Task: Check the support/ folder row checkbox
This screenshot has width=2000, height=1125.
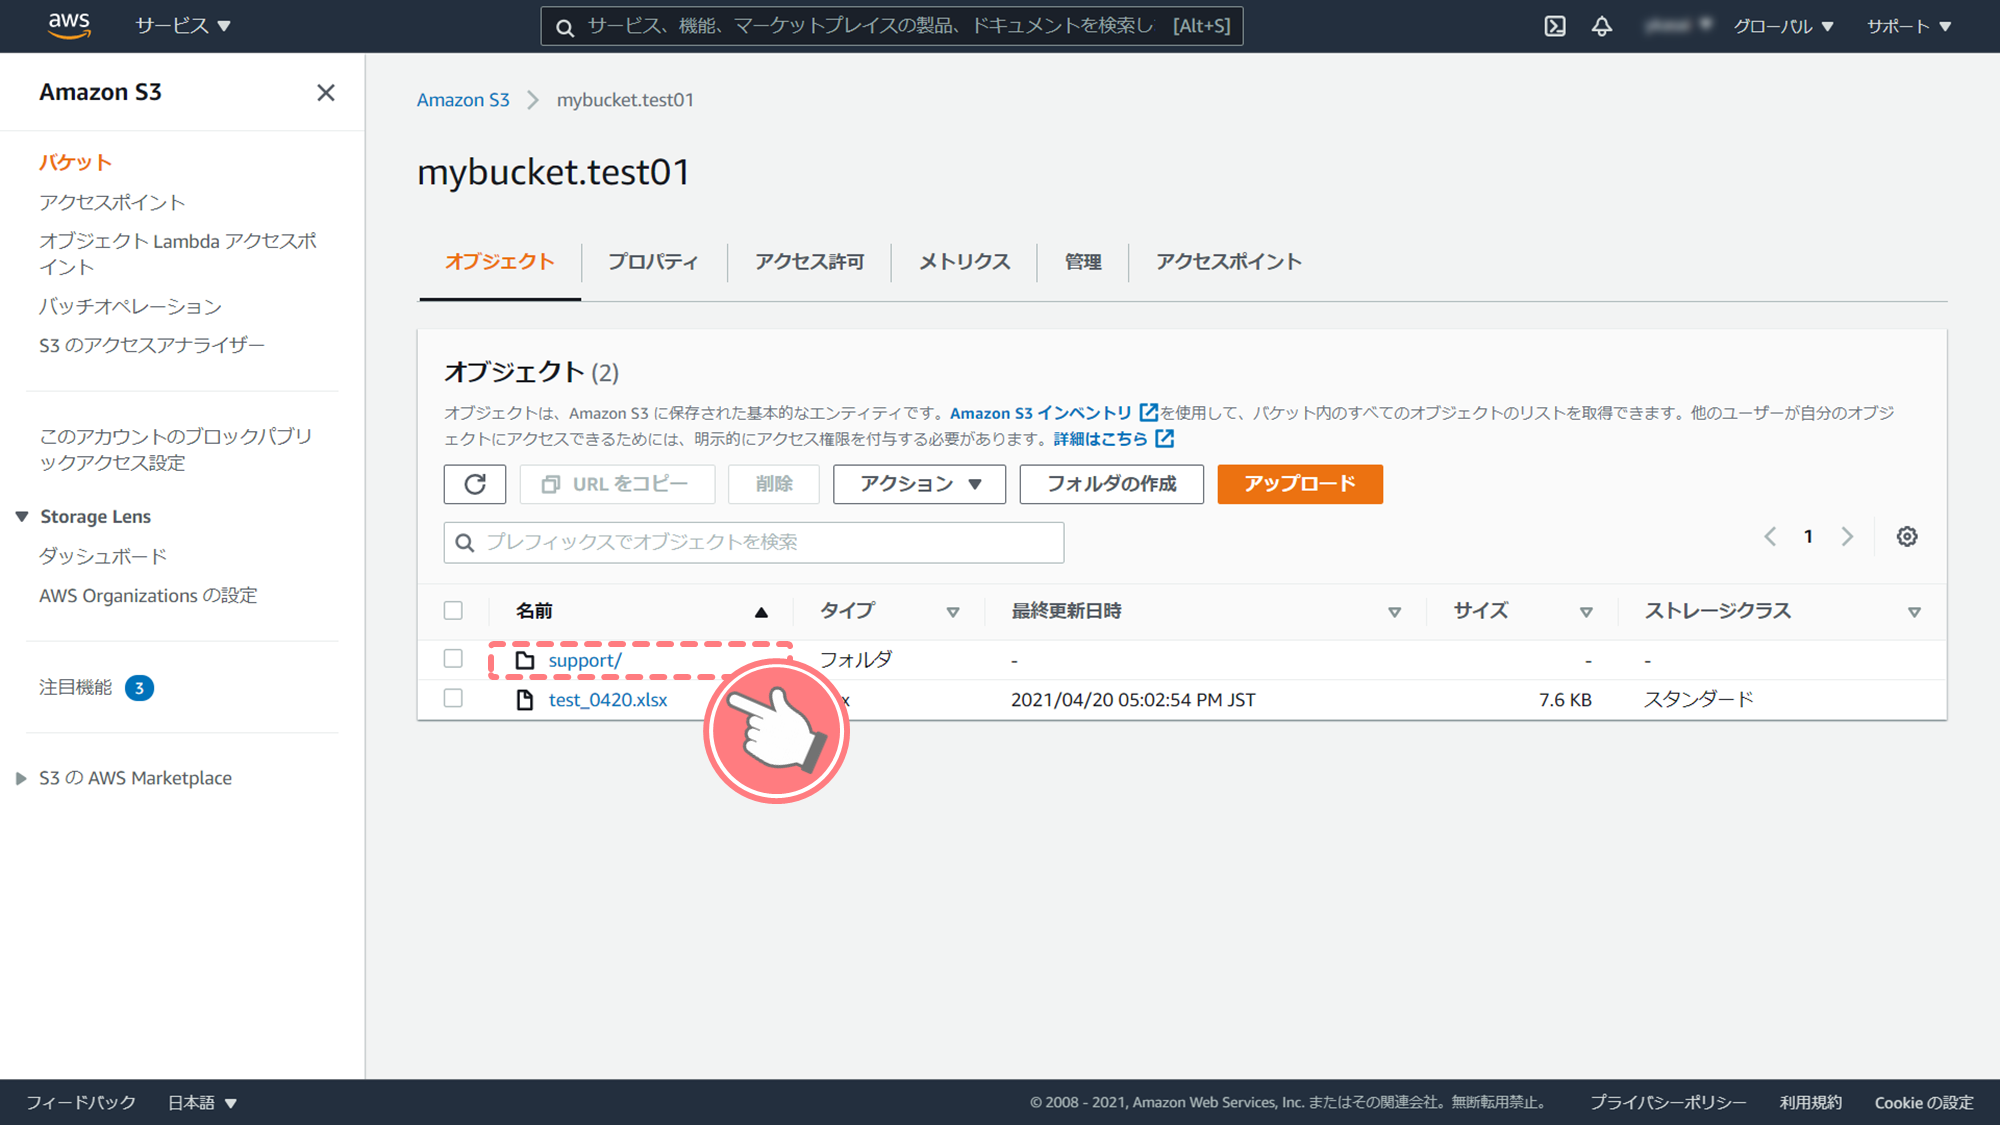Action: point(453,658)
